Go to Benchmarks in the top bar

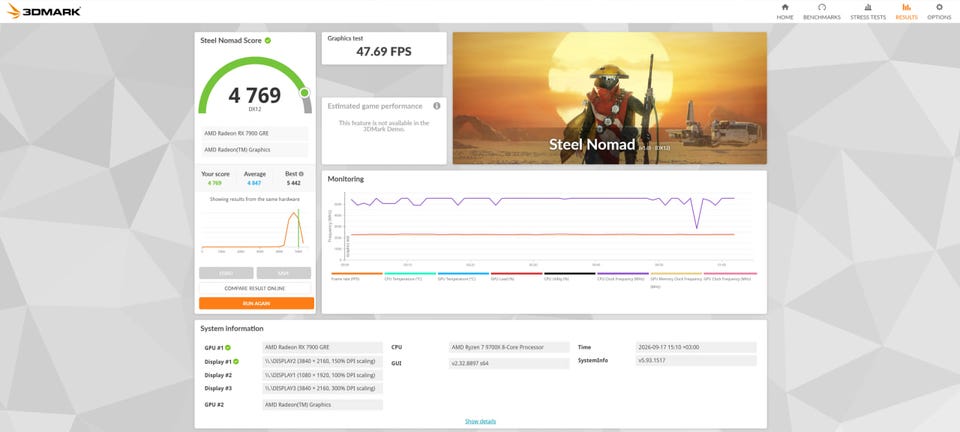click(822, 12)
